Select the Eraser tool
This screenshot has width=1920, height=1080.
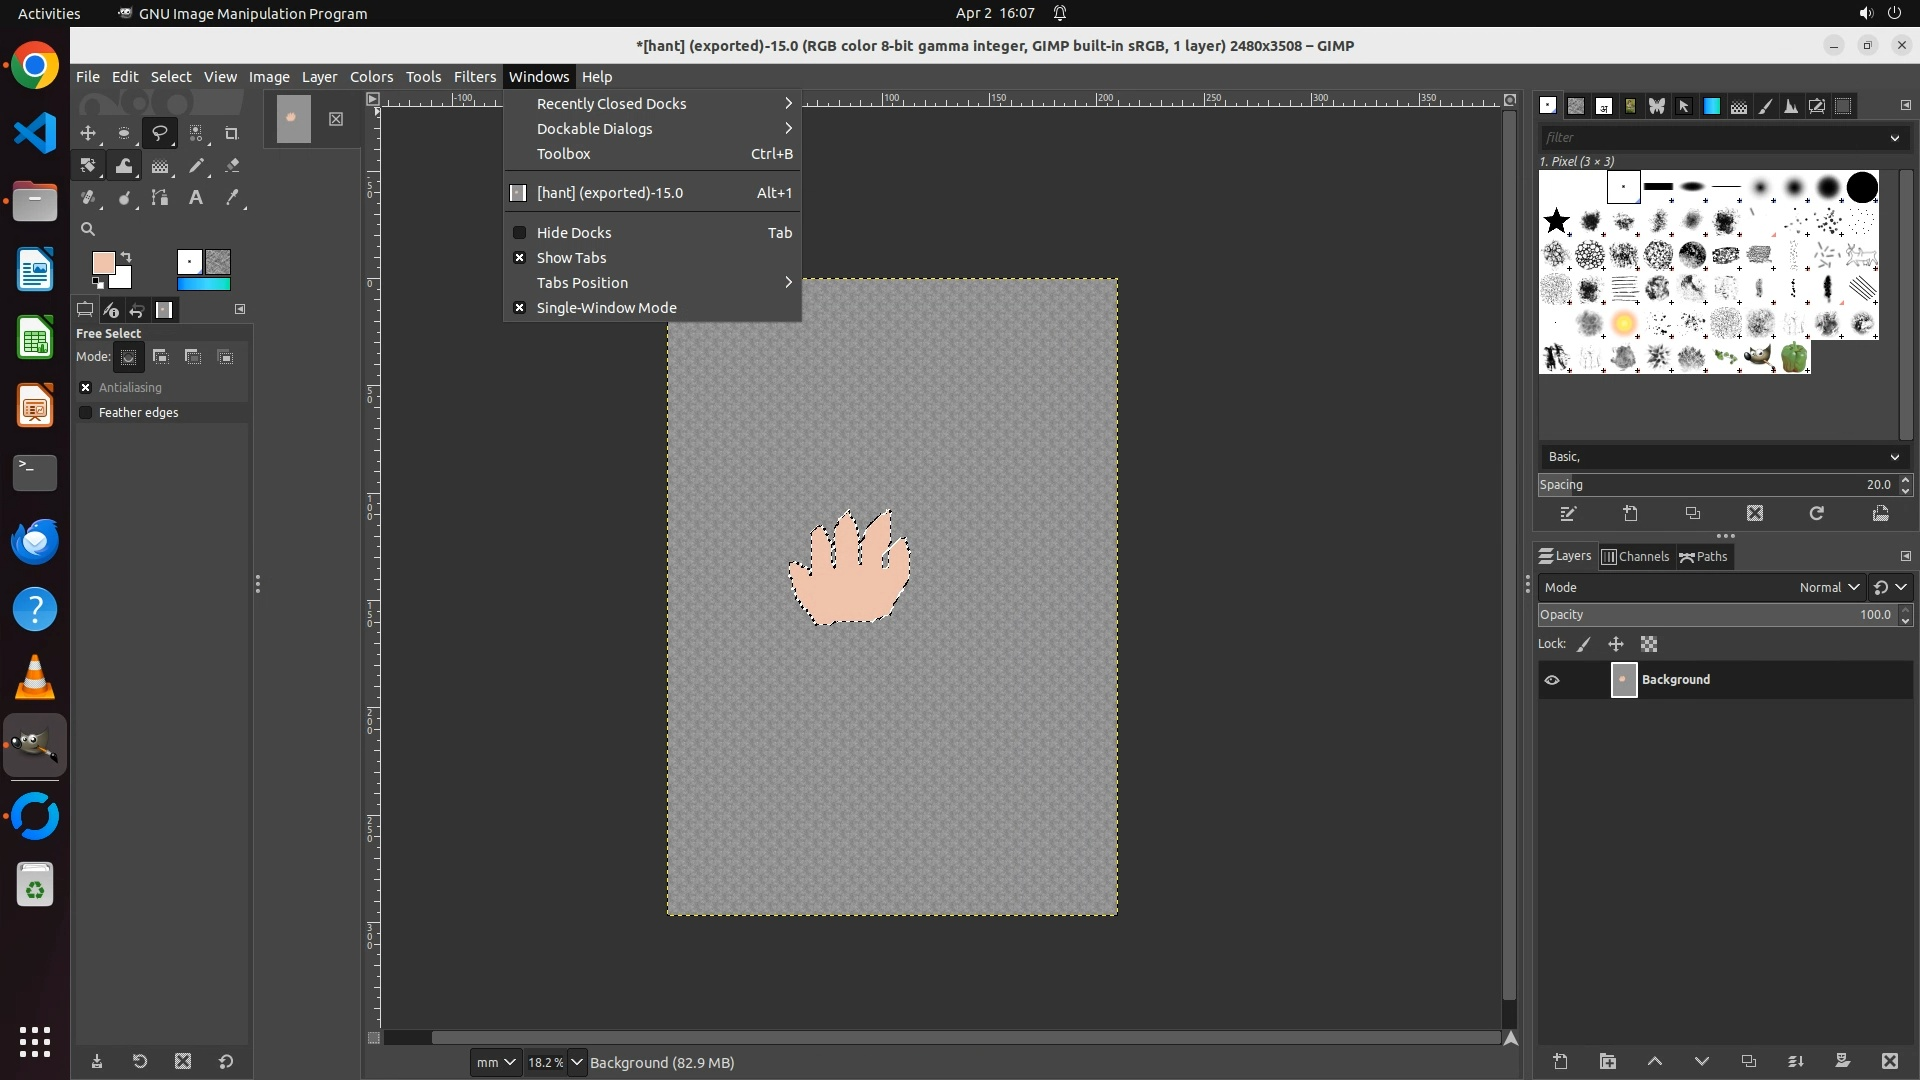pyautogui.click(x=232, y=166)
